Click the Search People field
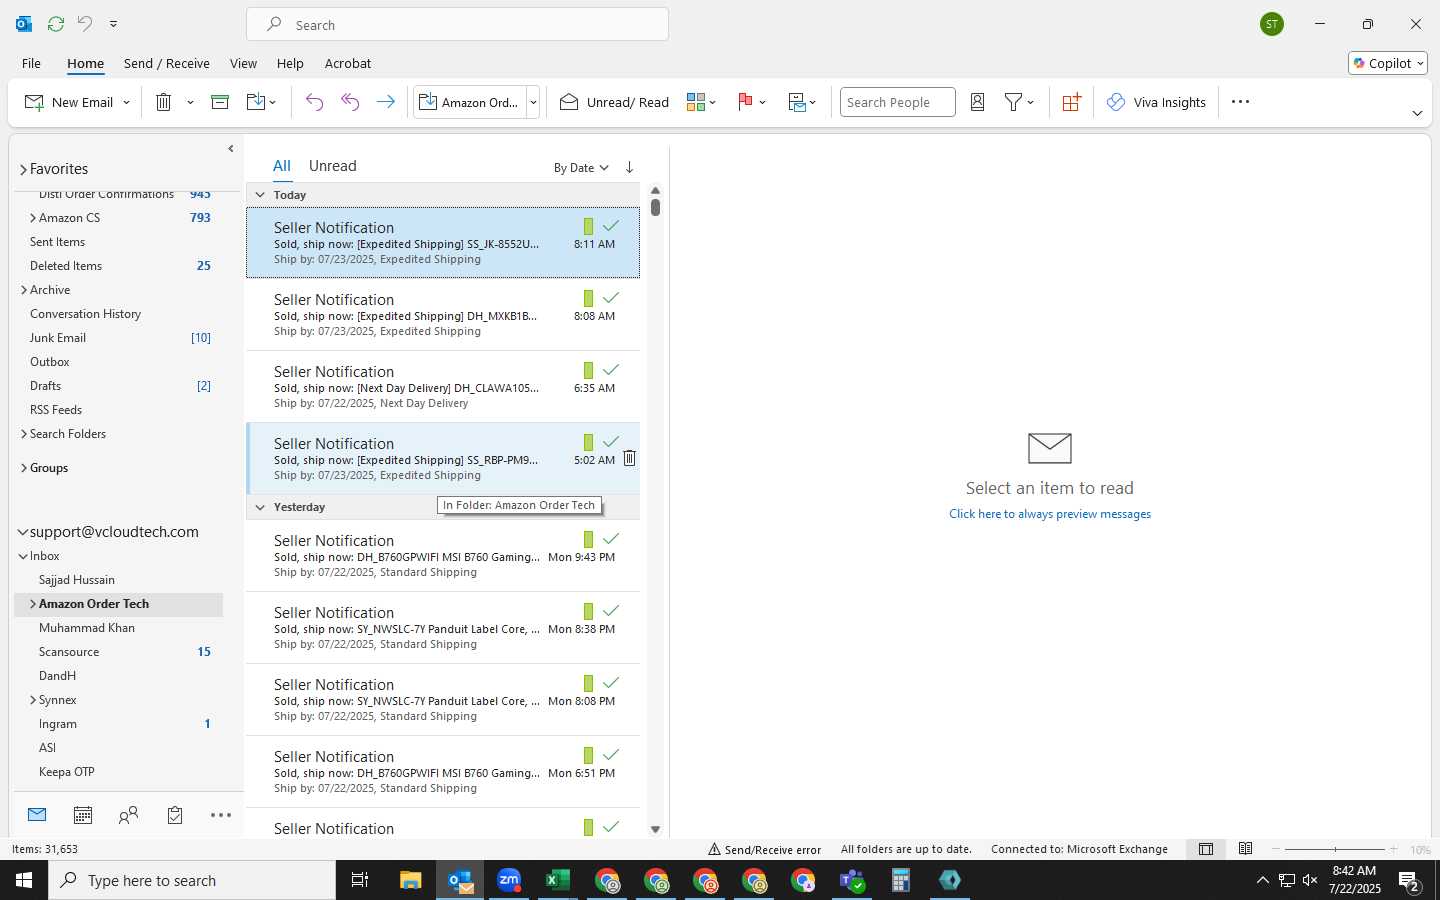1440x900 pixels. (x=898, y=102)
